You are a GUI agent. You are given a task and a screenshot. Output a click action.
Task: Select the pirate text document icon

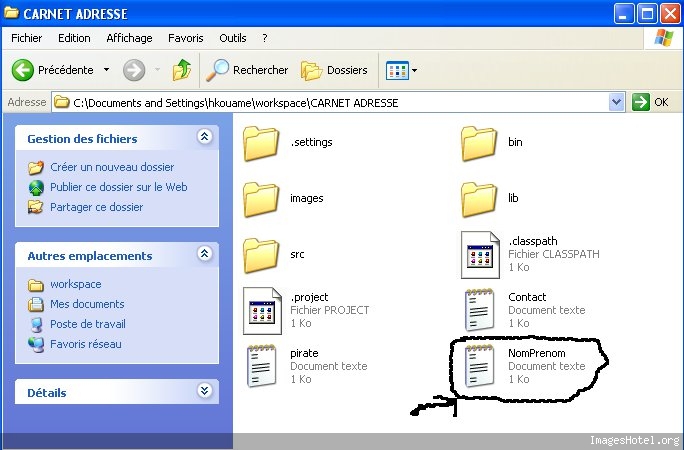[261, 366]
